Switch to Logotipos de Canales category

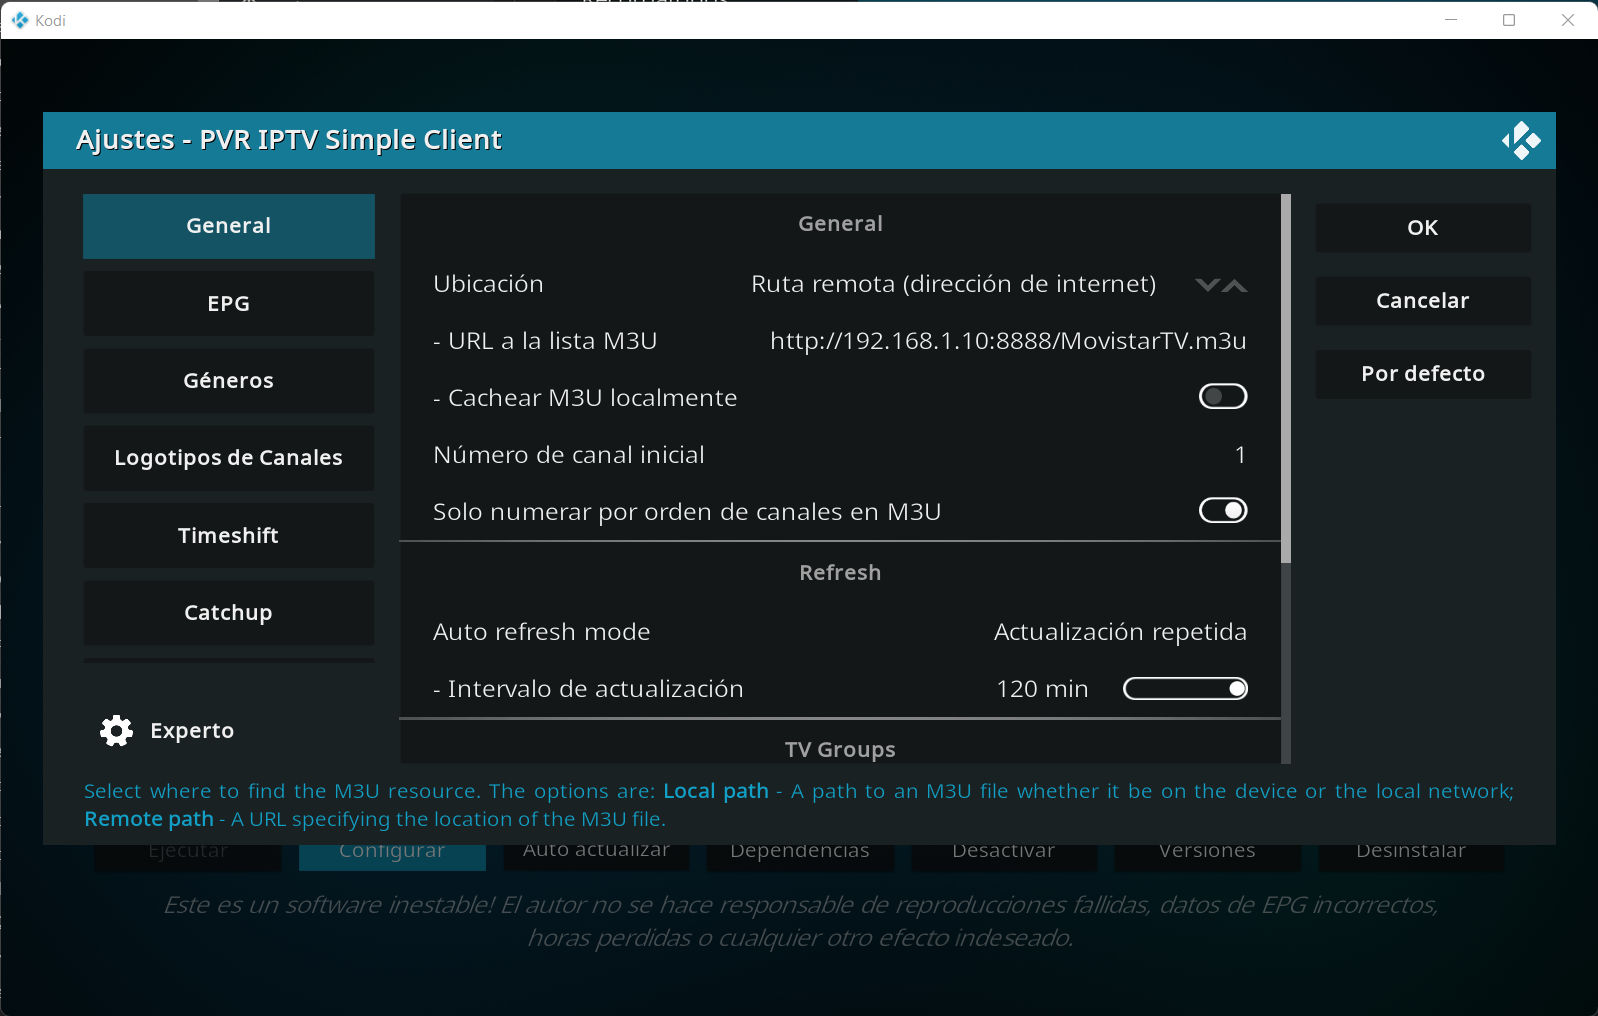(229, 458)
